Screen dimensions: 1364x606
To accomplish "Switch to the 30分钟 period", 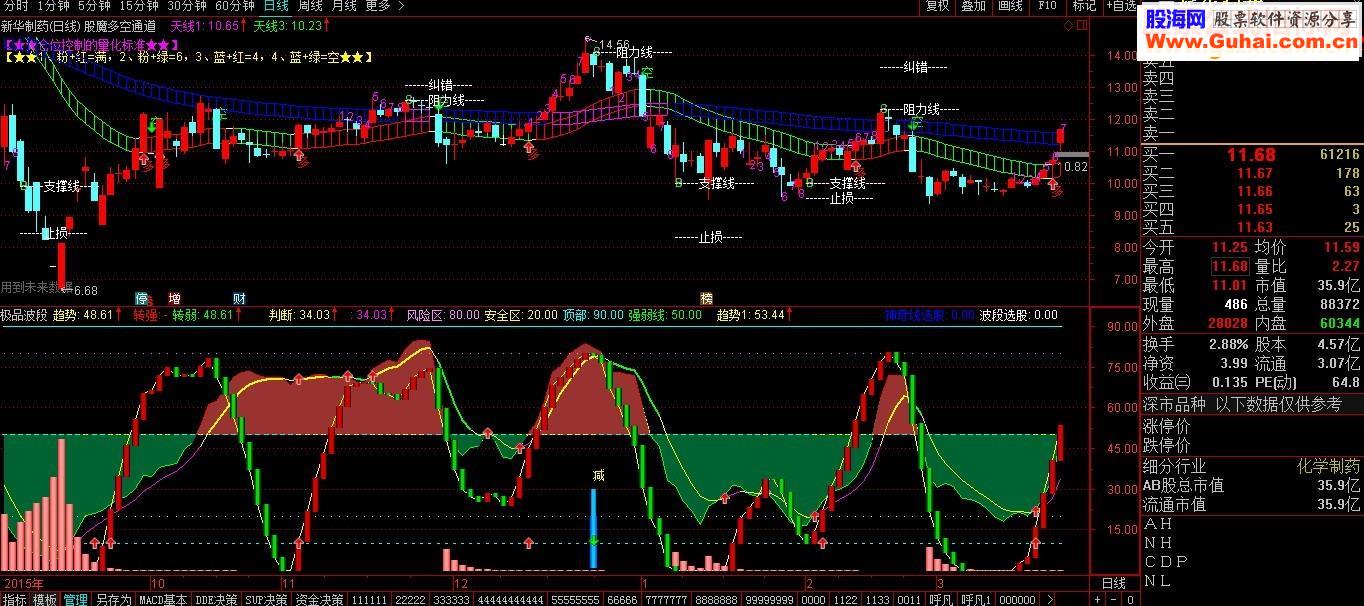I will (187, 6).
